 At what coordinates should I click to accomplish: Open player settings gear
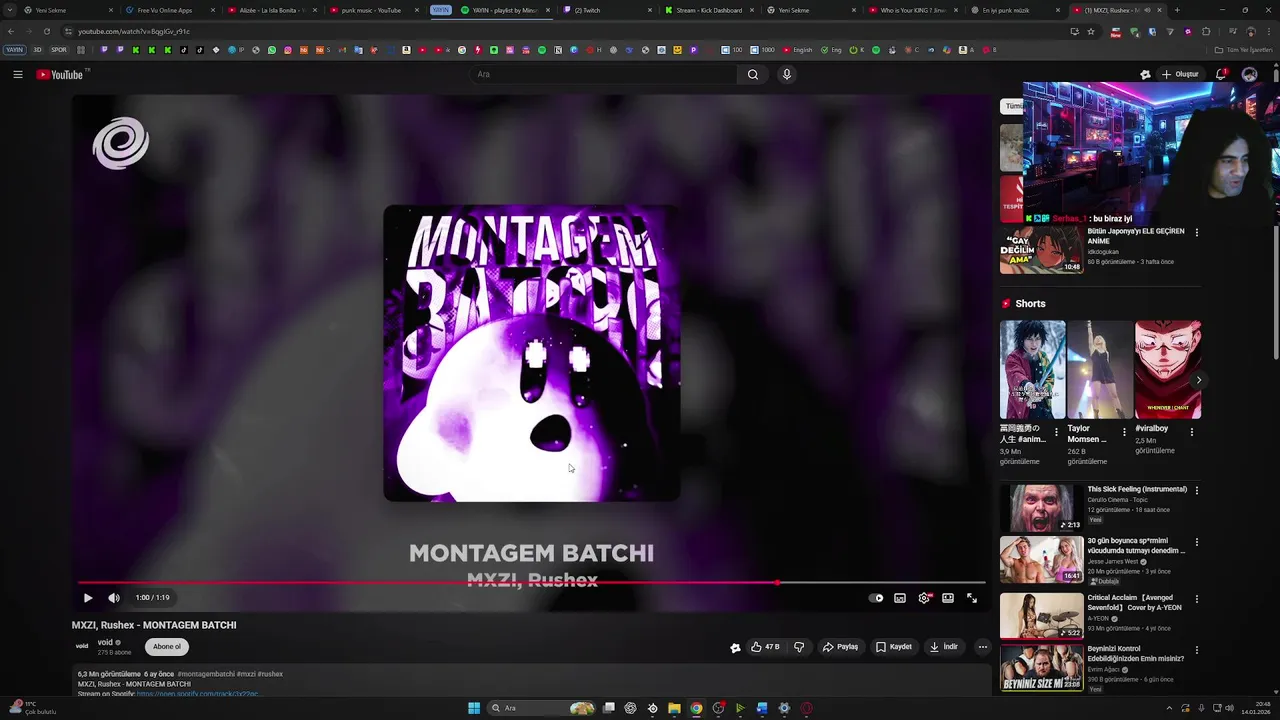(924, 598)
